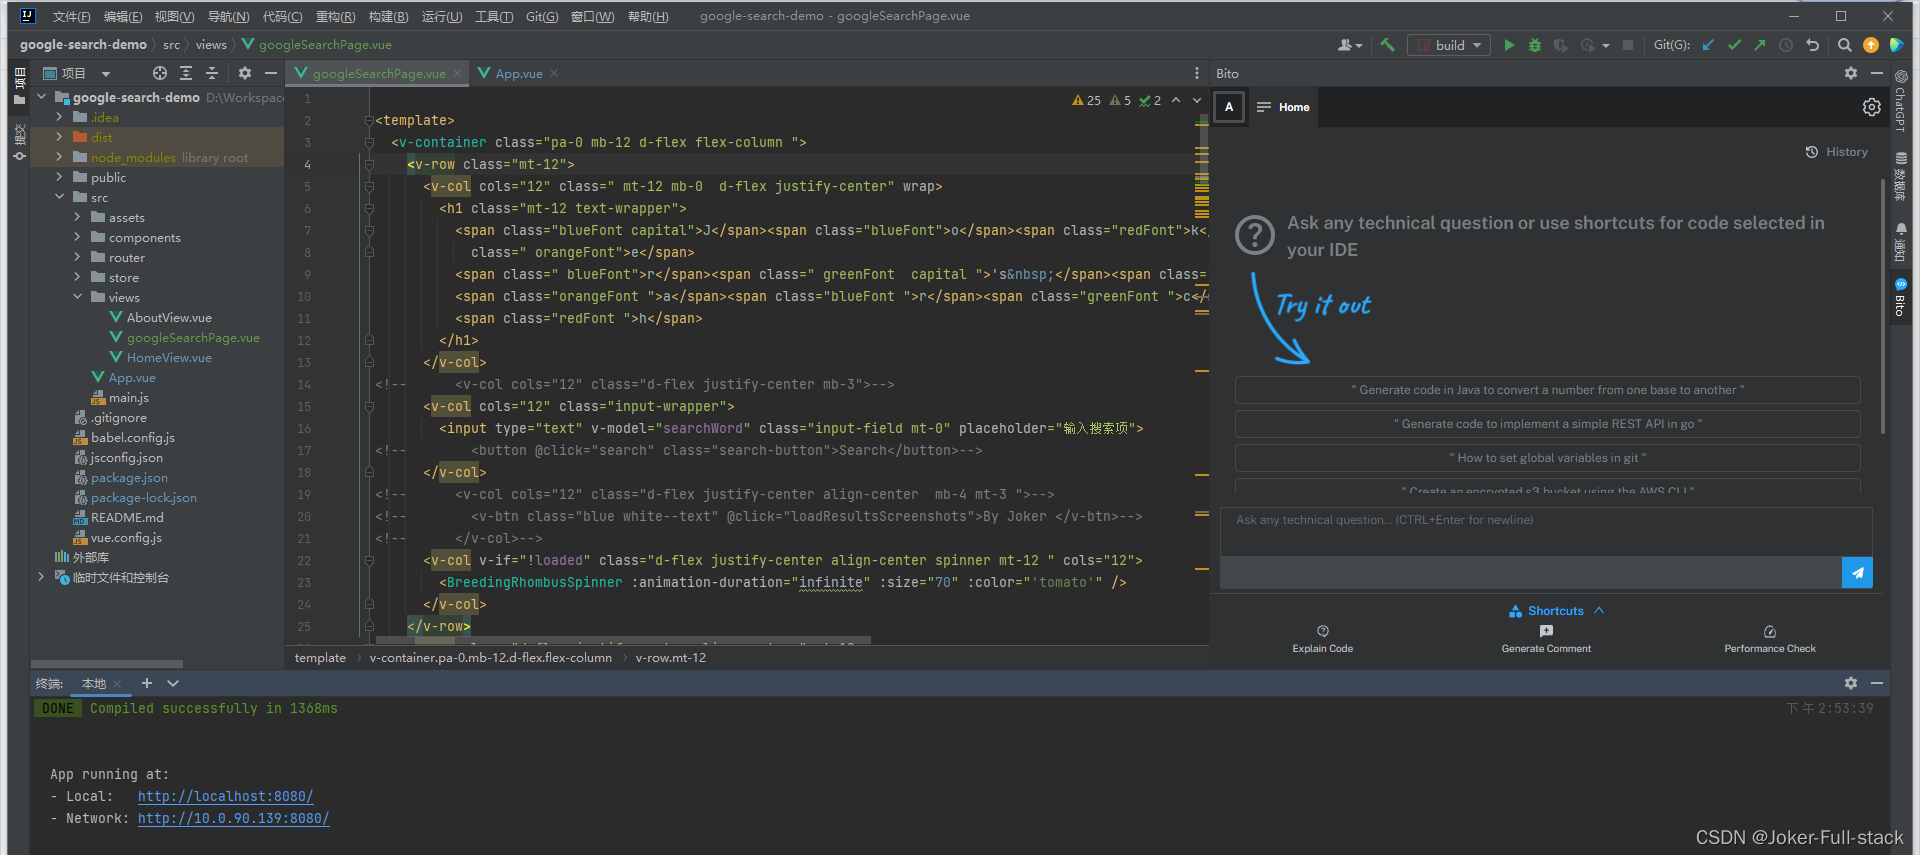Expand 临时文件和控制台 node
This screenshot has height=855, width=1920.
[x=41, y=577]
